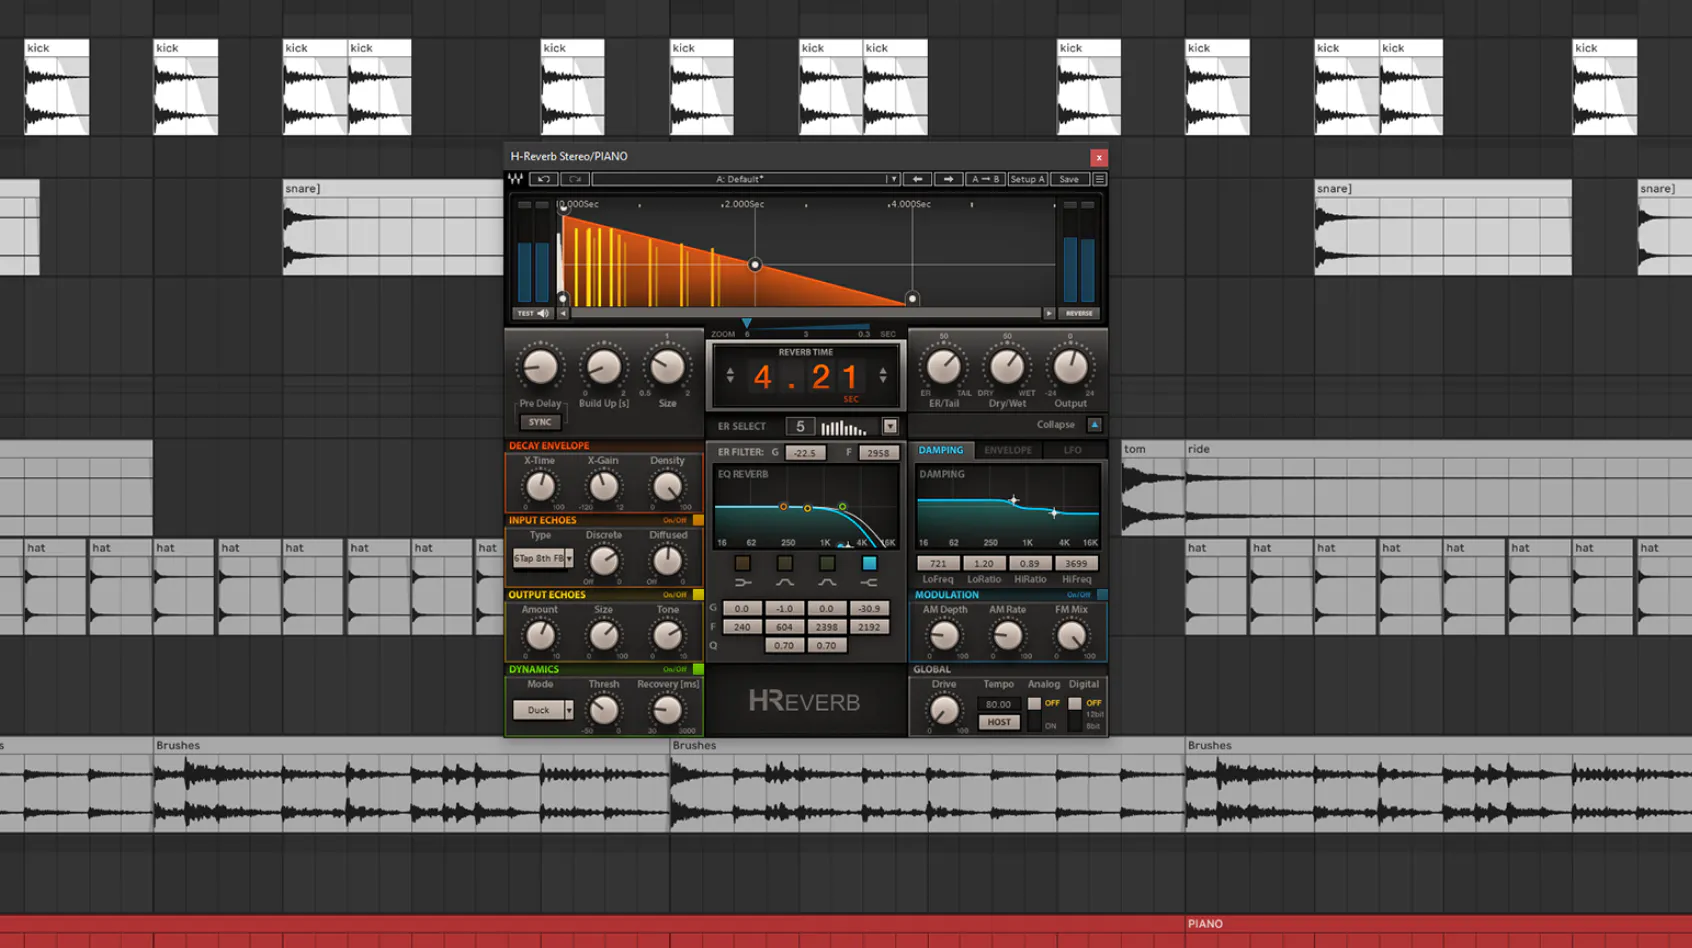
Task: Toggle Modulation section on/off
Action: tap(1102, 595)
